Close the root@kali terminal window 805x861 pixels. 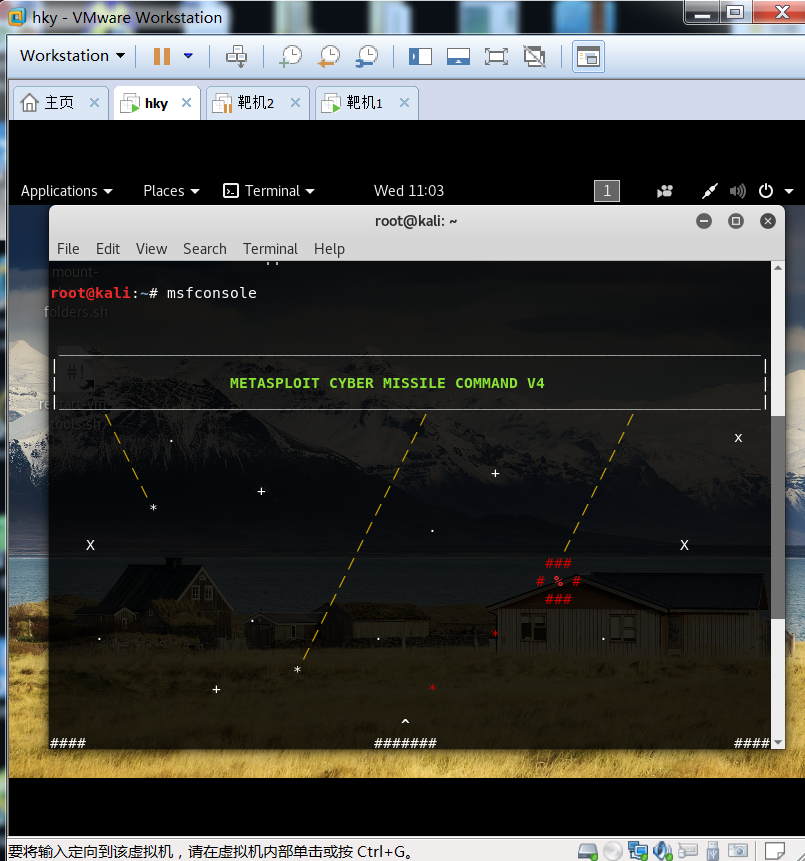pyautogui.click(x=768, y=221)
